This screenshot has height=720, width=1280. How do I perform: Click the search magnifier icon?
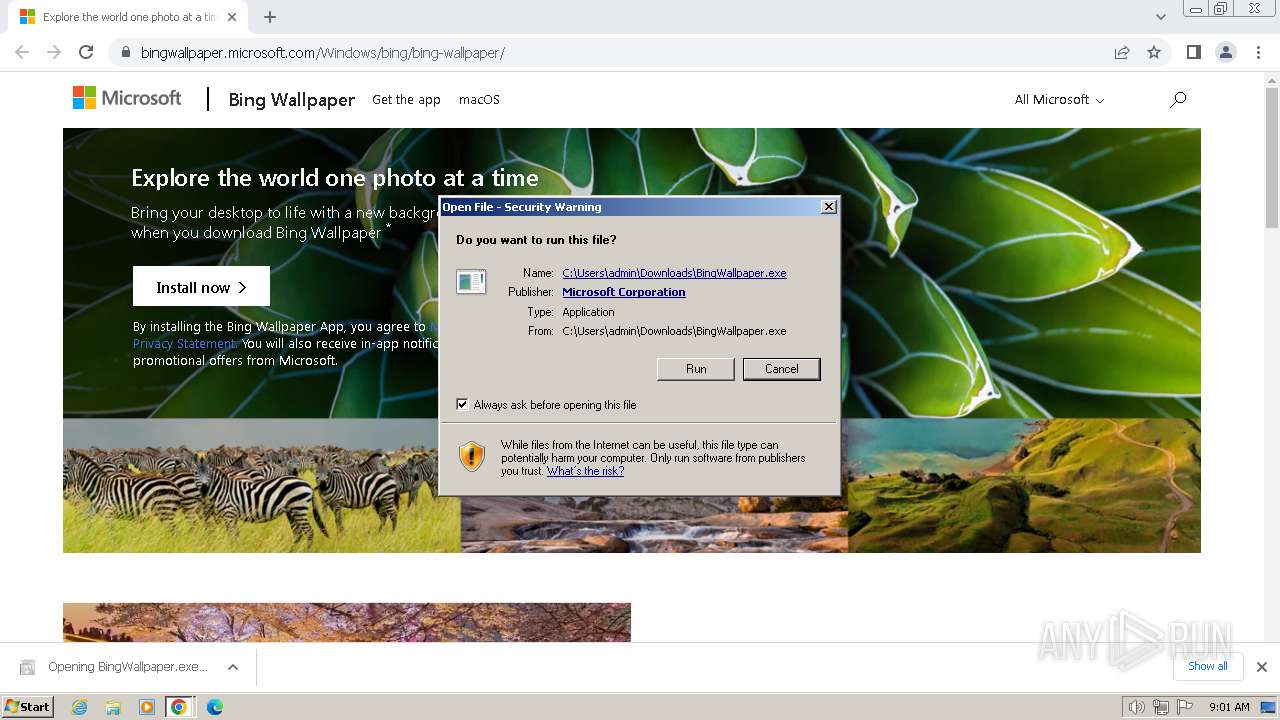(x=1178, y=99)
